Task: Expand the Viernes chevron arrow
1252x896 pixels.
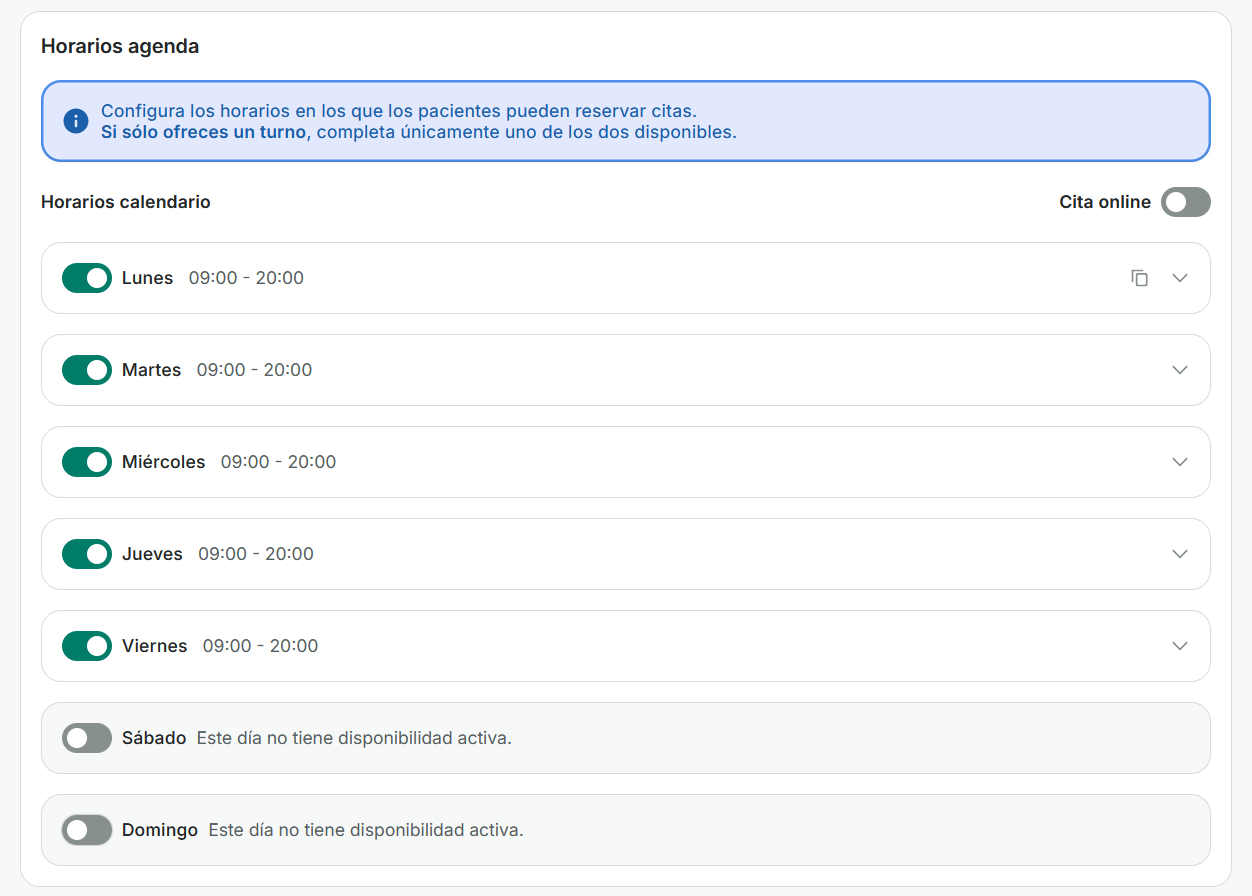Action: 1180,646
